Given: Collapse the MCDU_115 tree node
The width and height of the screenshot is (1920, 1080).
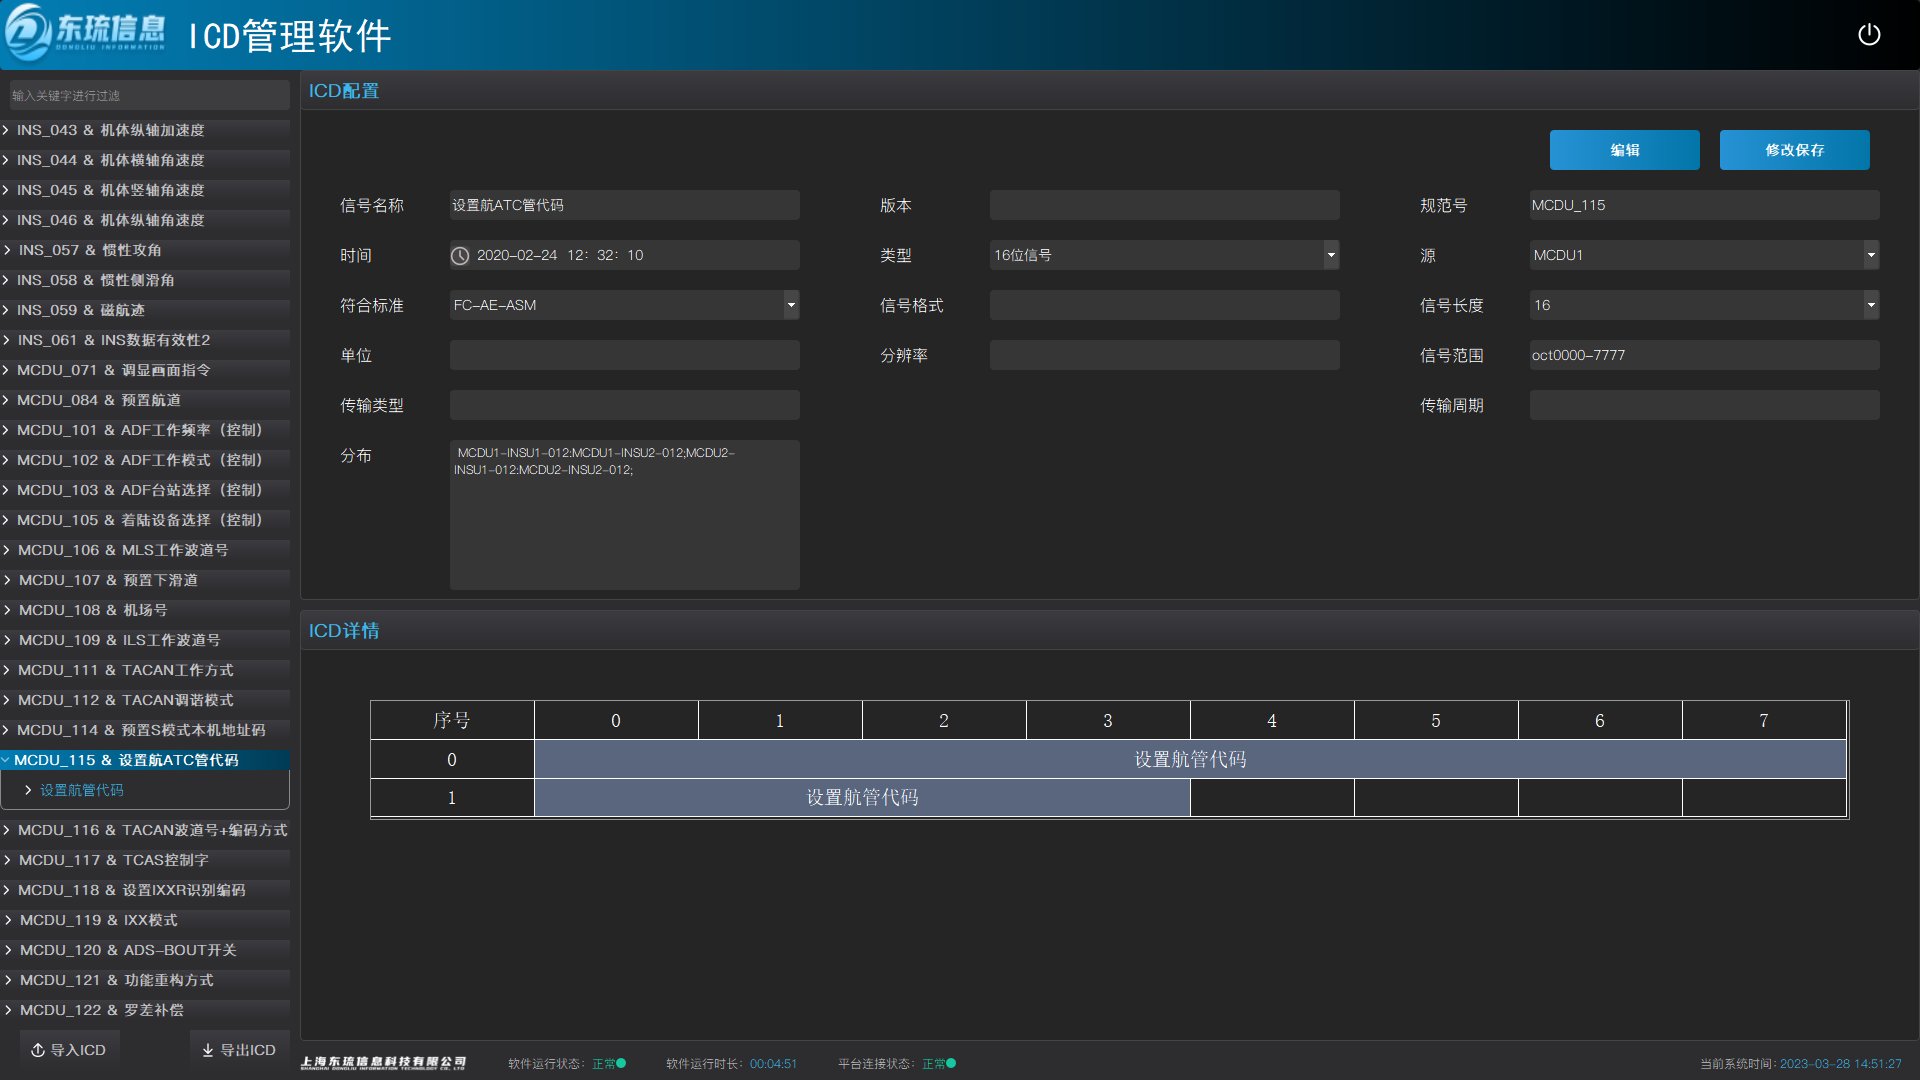Looking at the screenshot, I should pyautogui.click(x=6, y=760).
